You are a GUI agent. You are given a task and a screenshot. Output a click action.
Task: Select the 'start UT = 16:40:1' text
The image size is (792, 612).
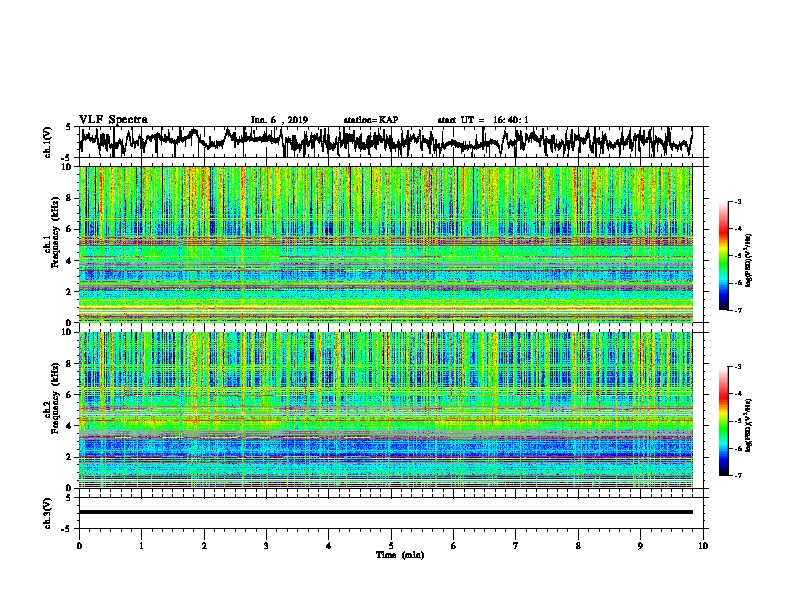tap(483, 120)
